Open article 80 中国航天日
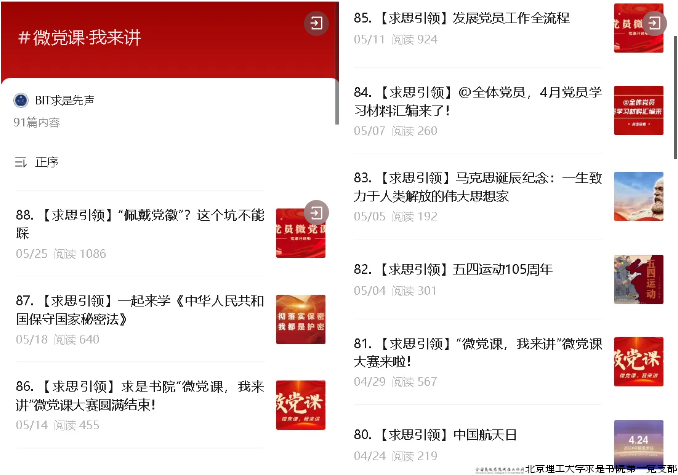Screen dimensions: 678x475 pyautogui.click(x=435, y=434)
